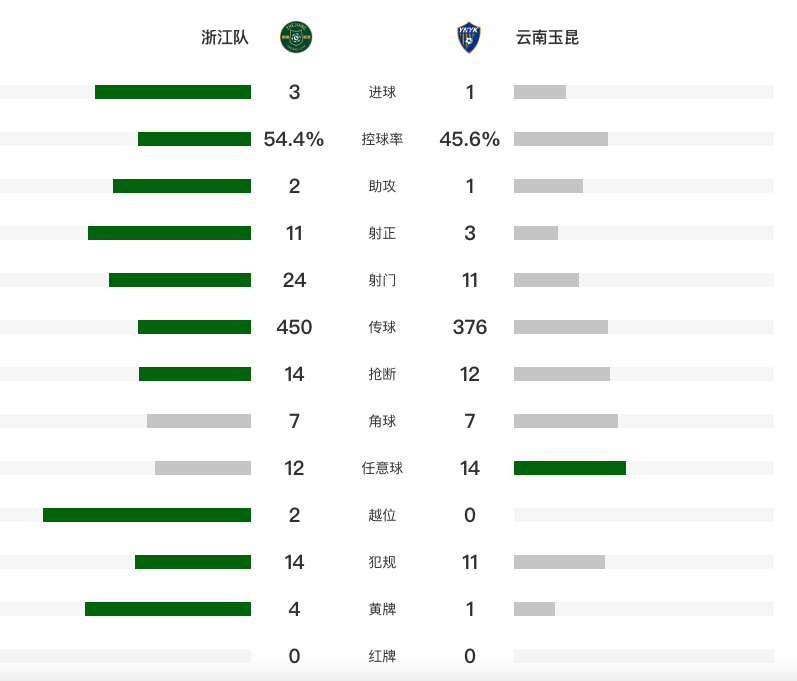Screen dimensions: 797x681
Task: Select the 红牌 red cards label
Action: point(382,656)
